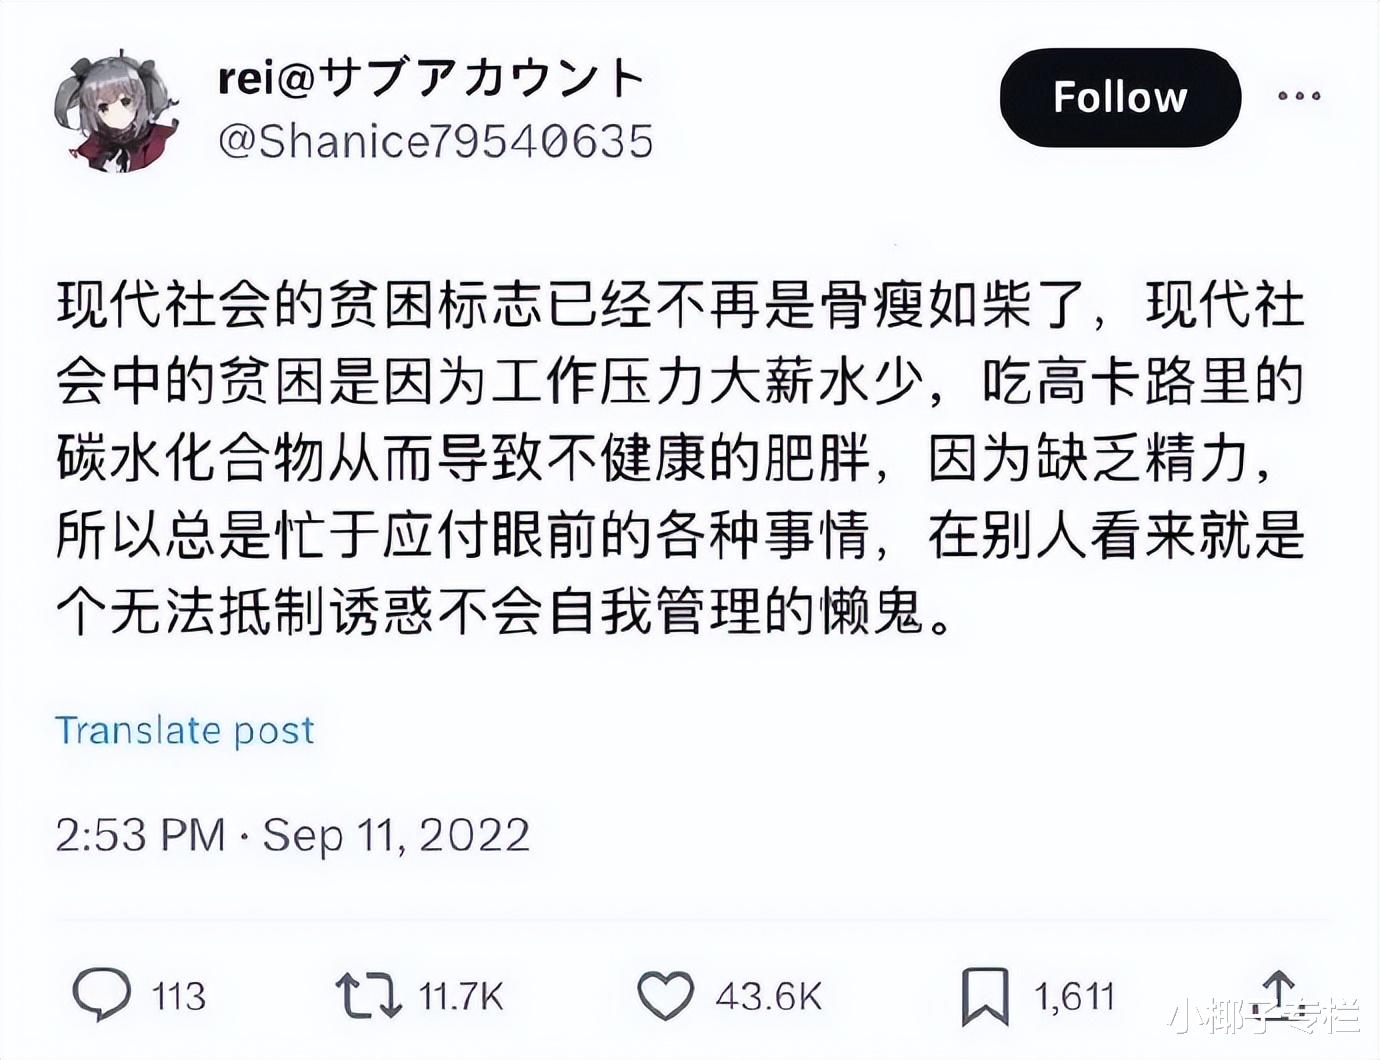The image size is (1380, 1060).
Task: Click the 小椰子专栏 watermark text
Action: tap(1265, 1015)
